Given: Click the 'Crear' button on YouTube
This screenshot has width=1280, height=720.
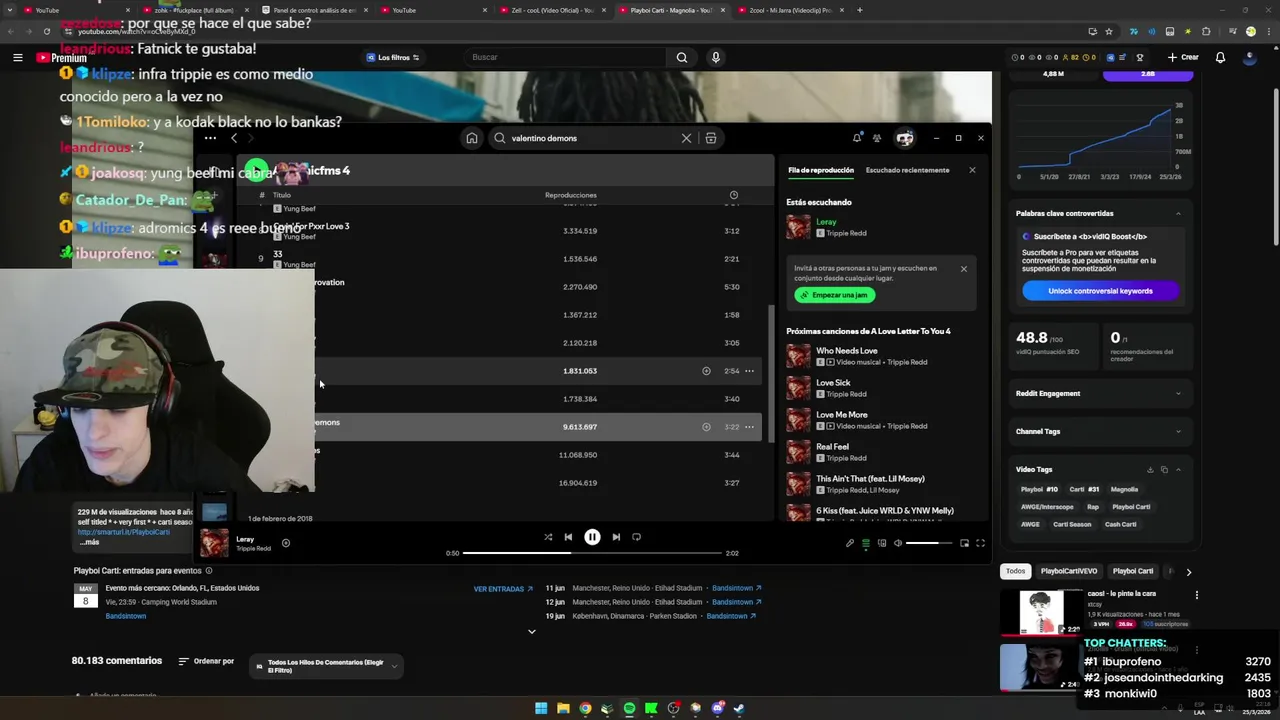Looking at the screenshot, I should click(1183, 57).
